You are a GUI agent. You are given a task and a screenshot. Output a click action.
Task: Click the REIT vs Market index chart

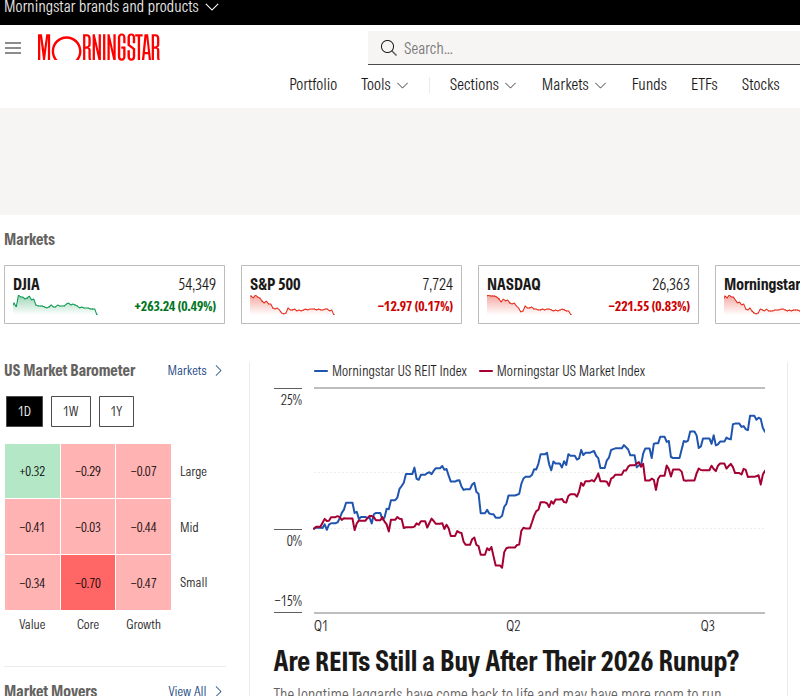coord(519,500)
